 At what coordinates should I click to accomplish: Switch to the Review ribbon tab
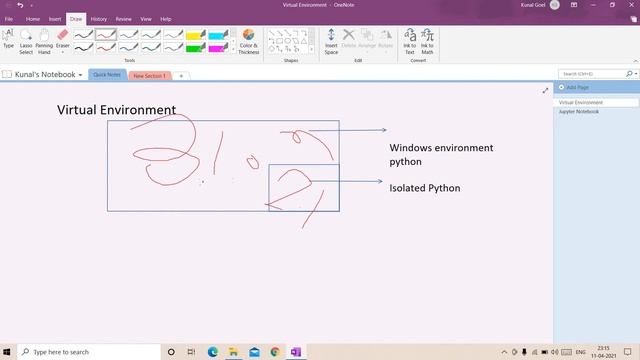click(123, 19)
